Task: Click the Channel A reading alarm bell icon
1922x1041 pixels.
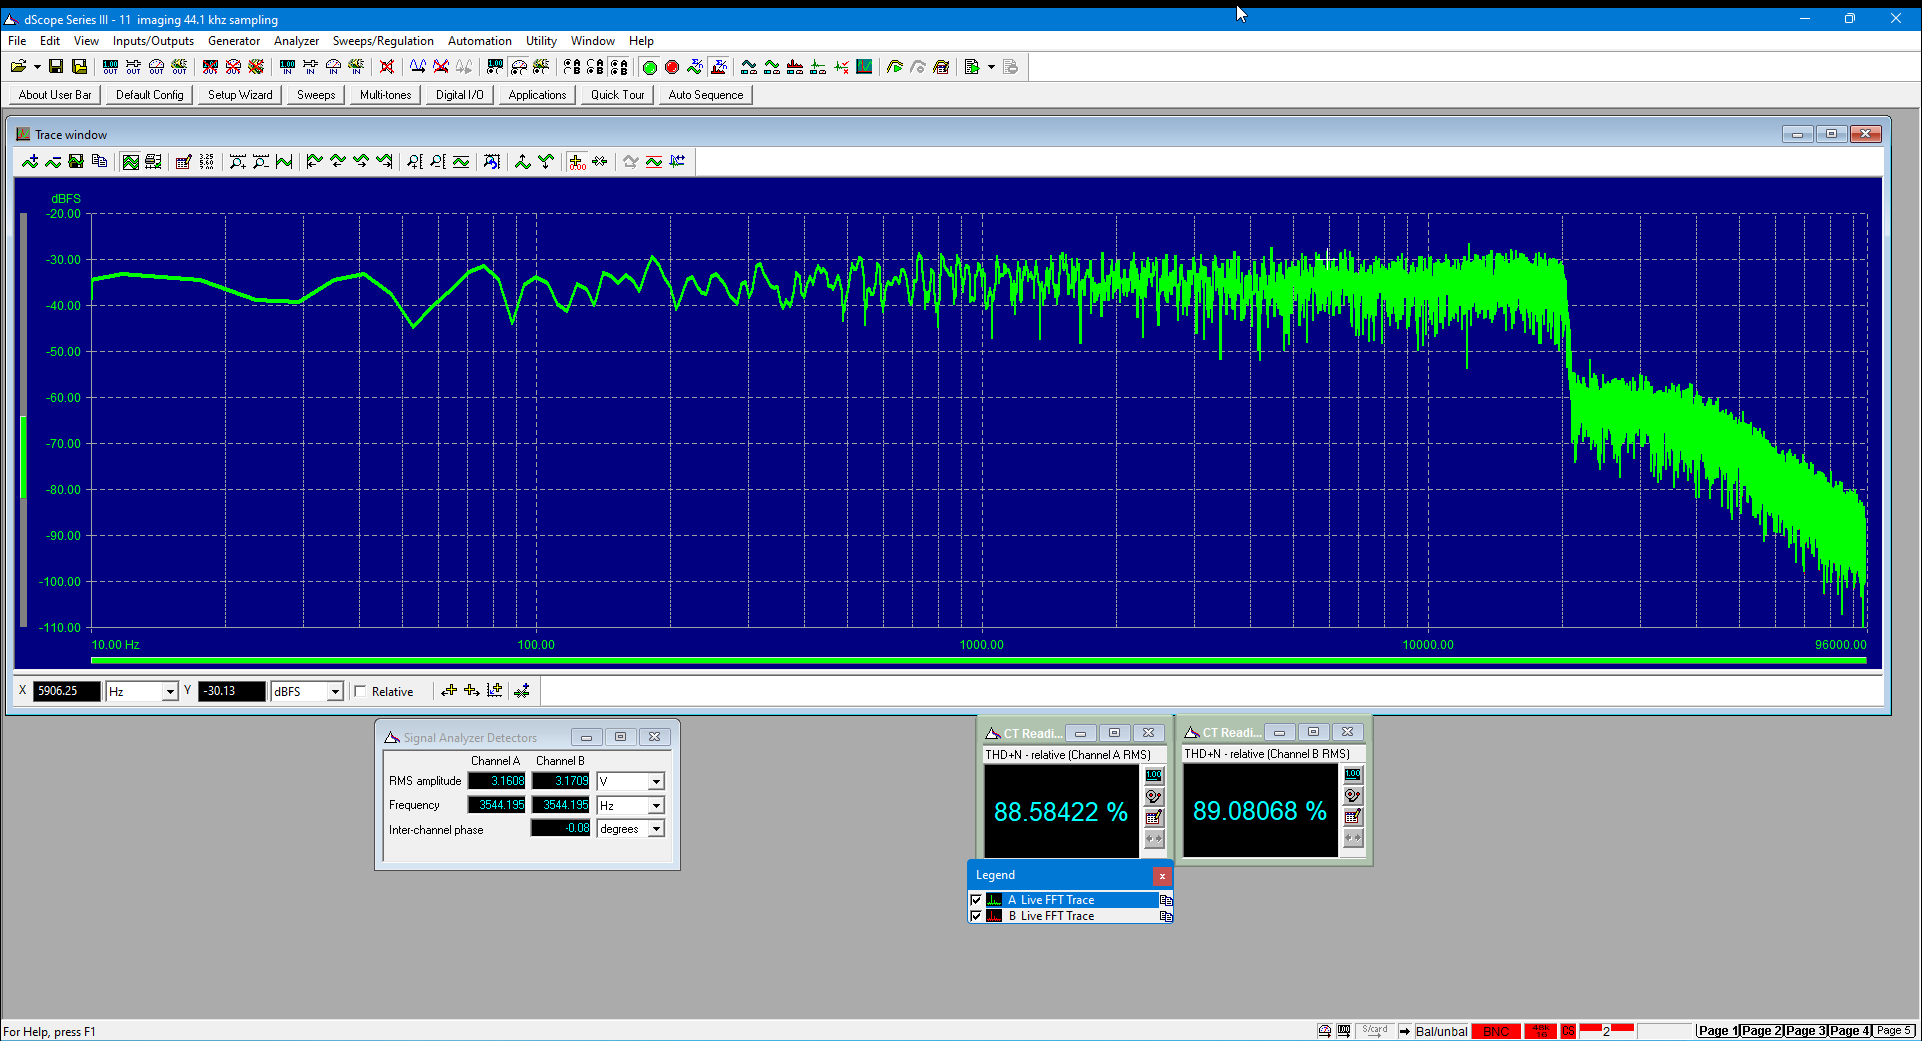Action: coord(1154,796)
